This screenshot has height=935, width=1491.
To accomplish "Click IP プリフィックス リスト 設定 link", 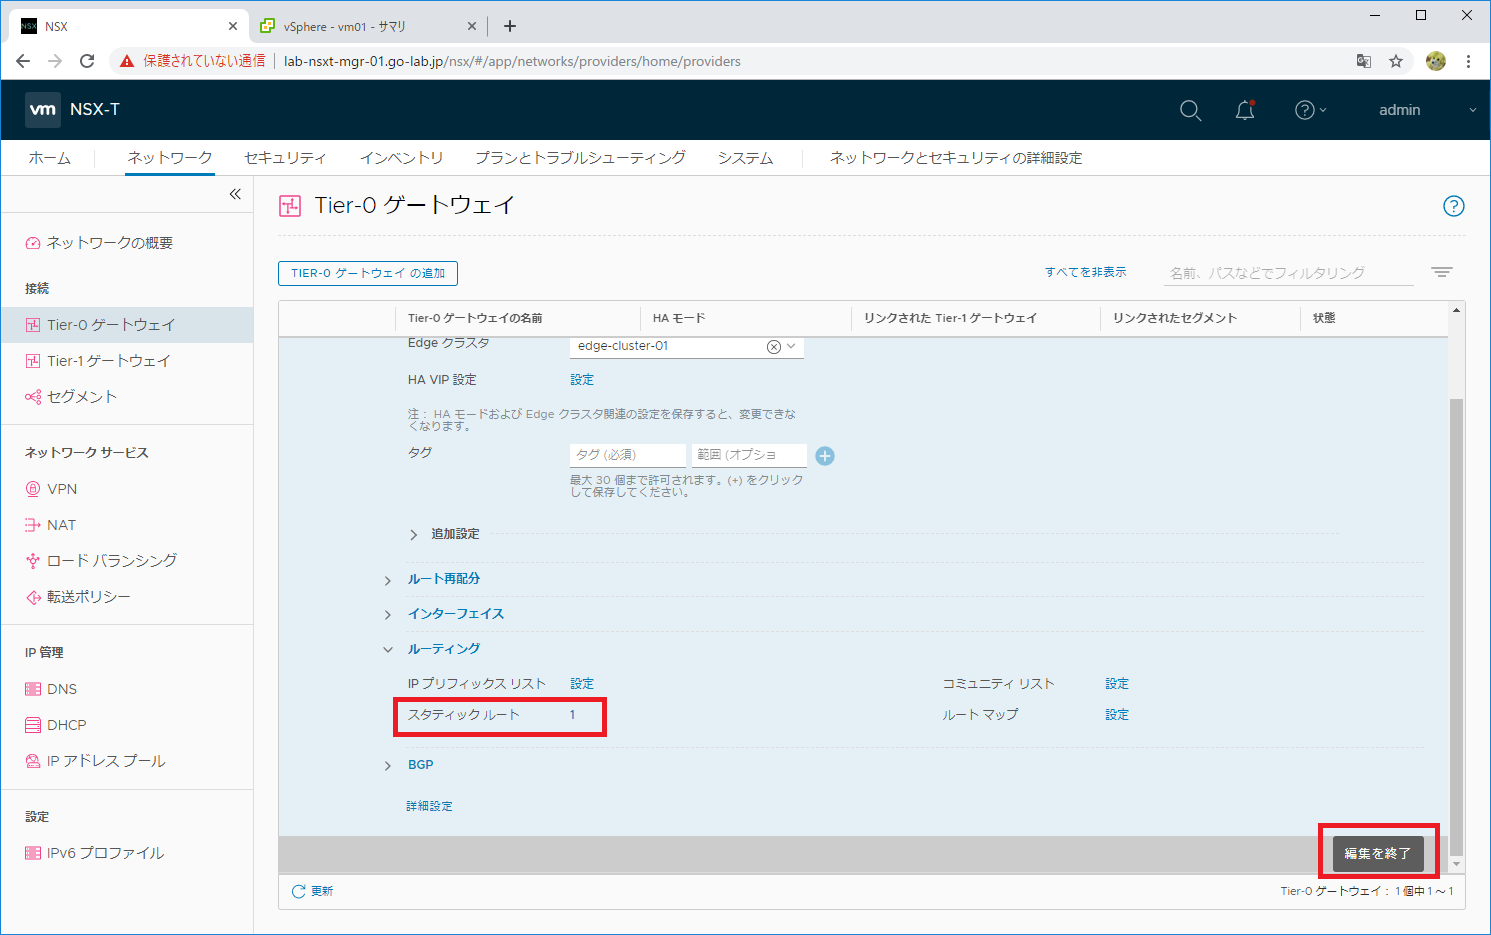I will click(x=582, y=684).
